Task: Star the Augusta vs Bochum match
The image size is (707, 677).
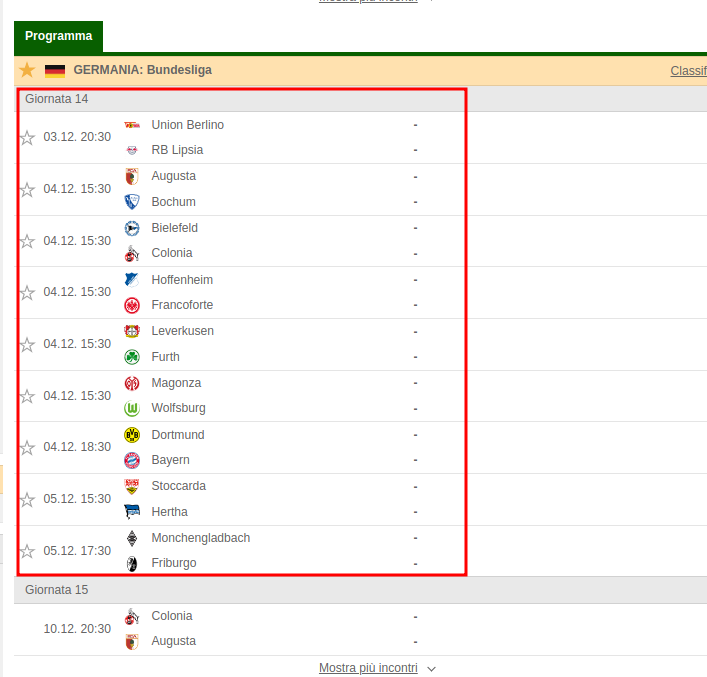Action: click(28, 189)
